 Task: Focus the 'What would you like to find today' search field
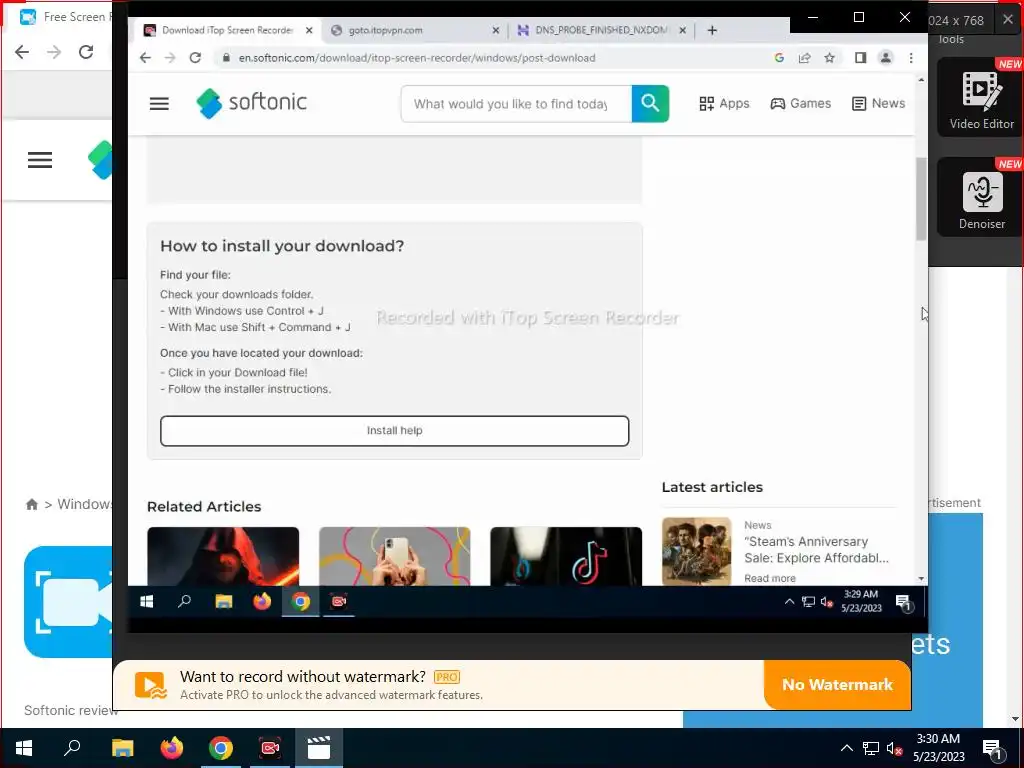tap(517, 103)
